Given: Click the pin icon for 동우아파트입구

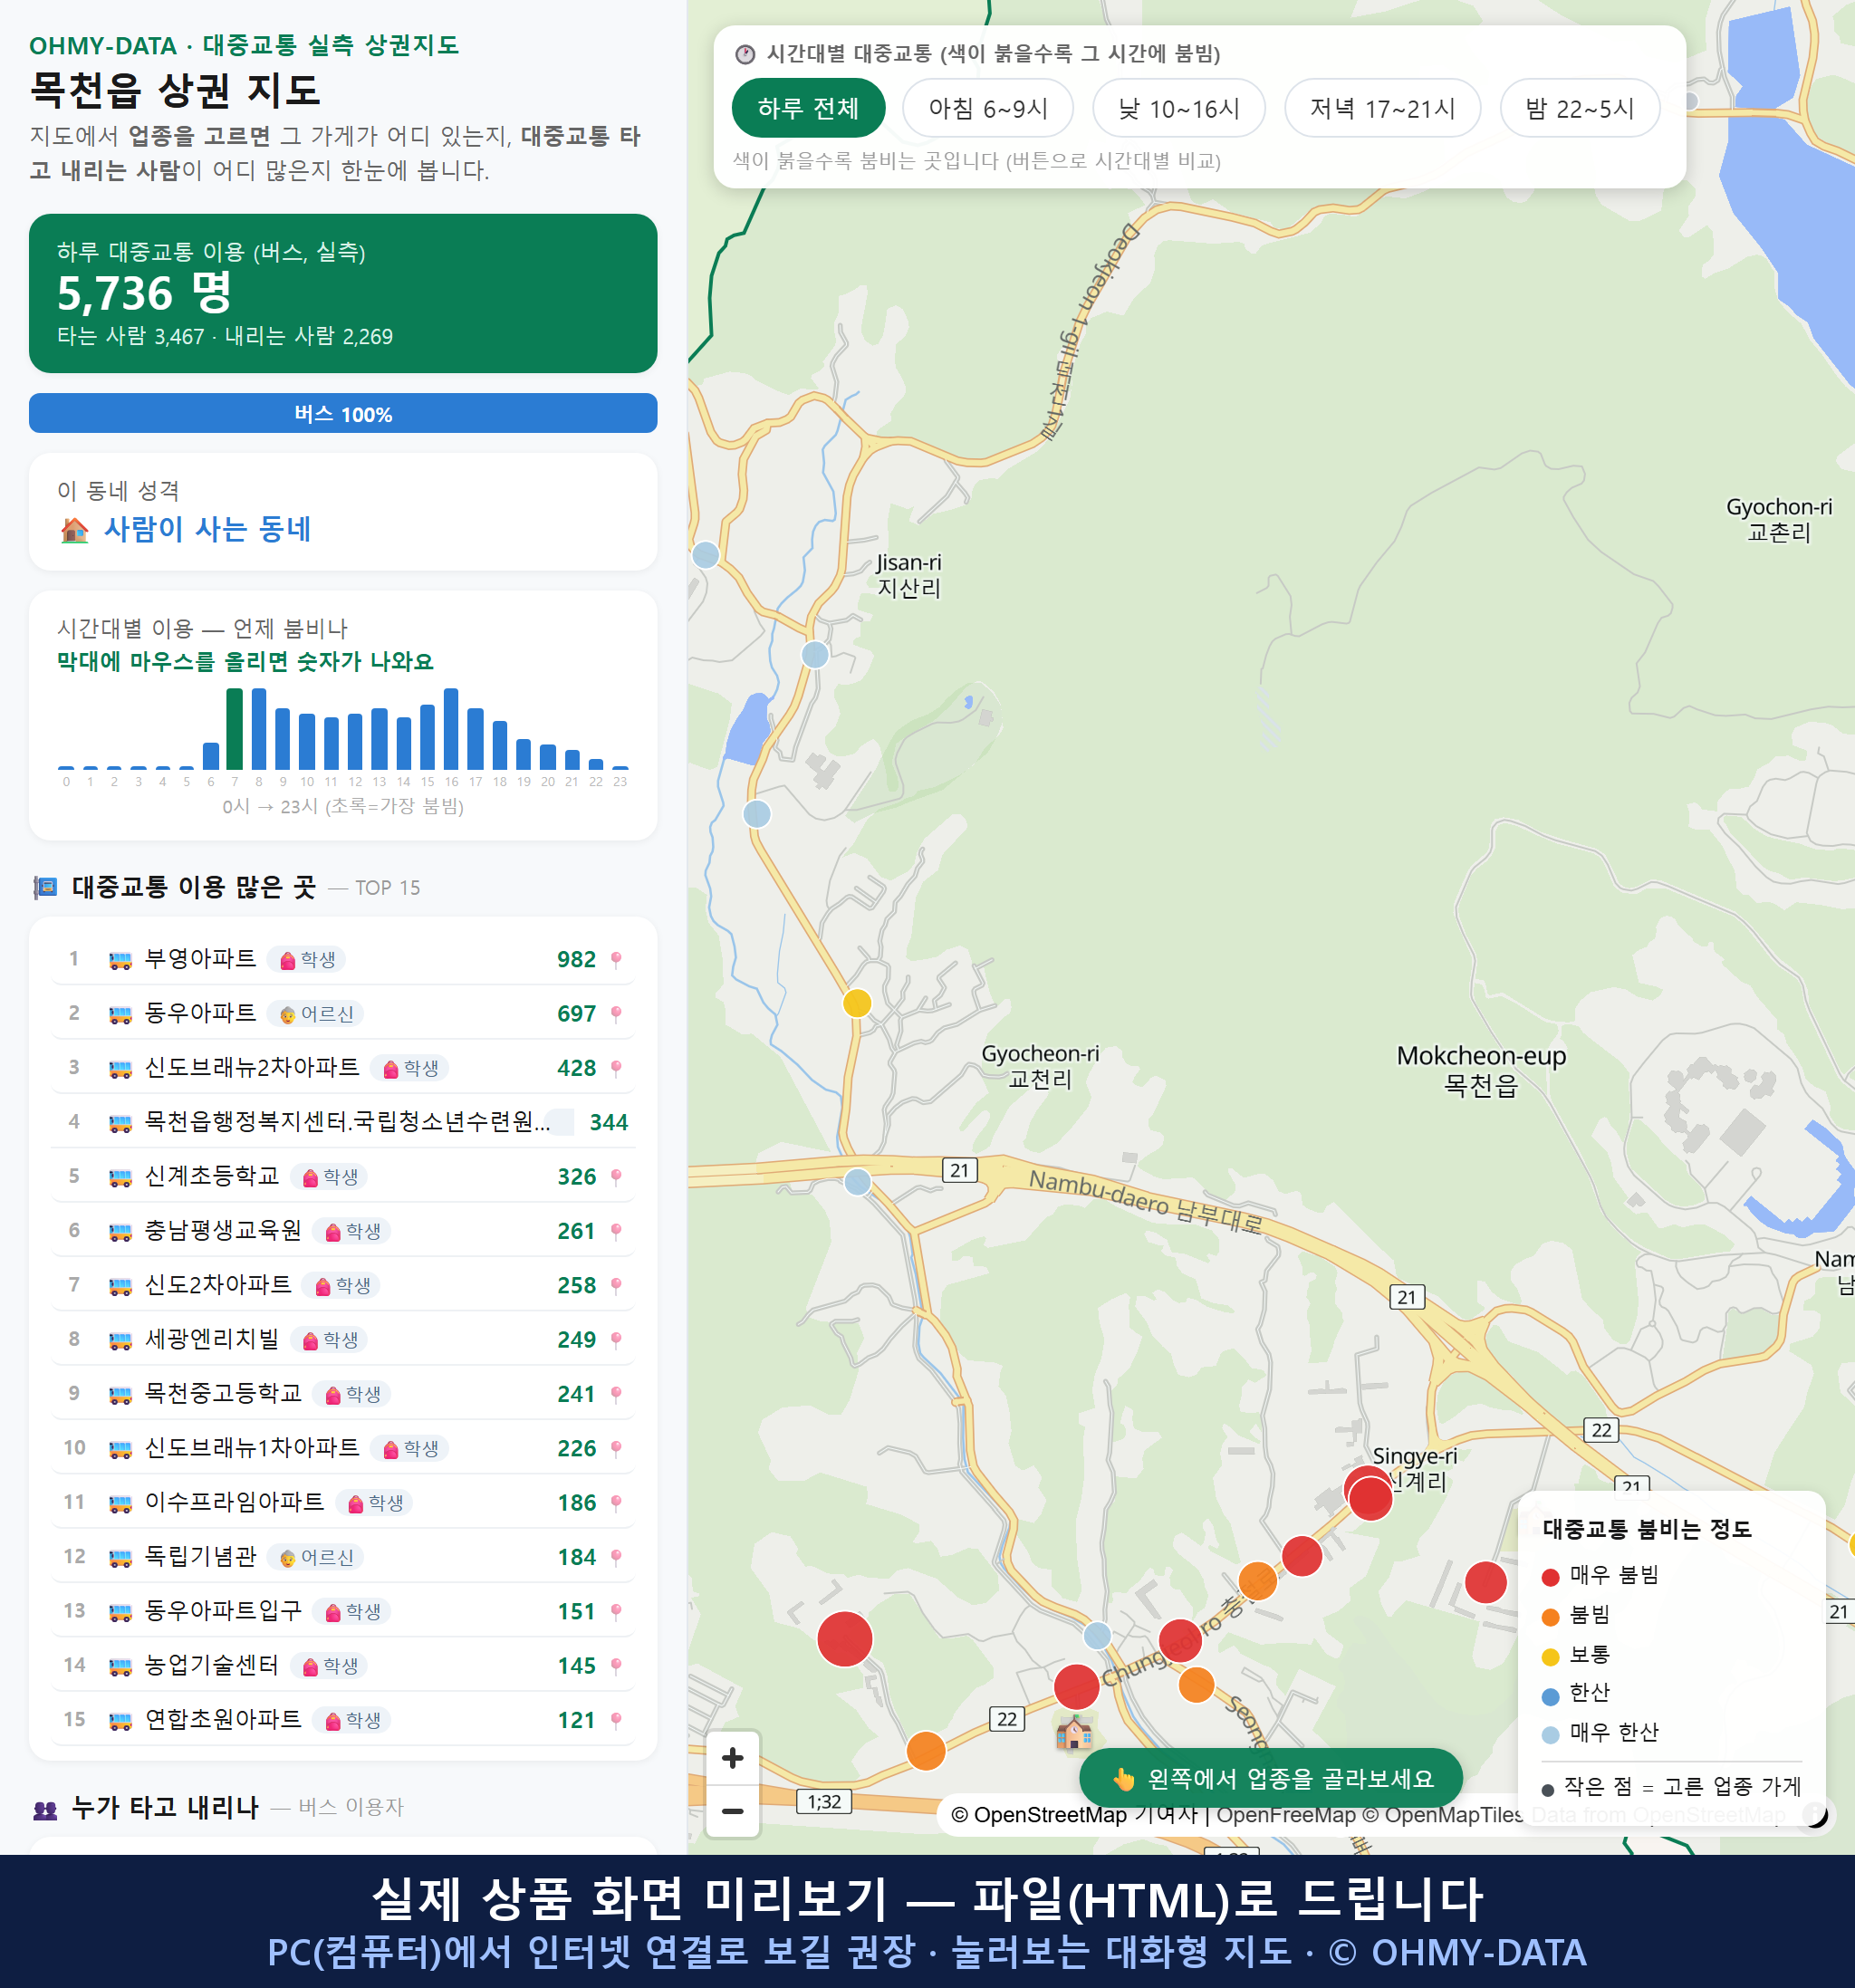Looking at the screenshot, I should tap(616, 1611).
